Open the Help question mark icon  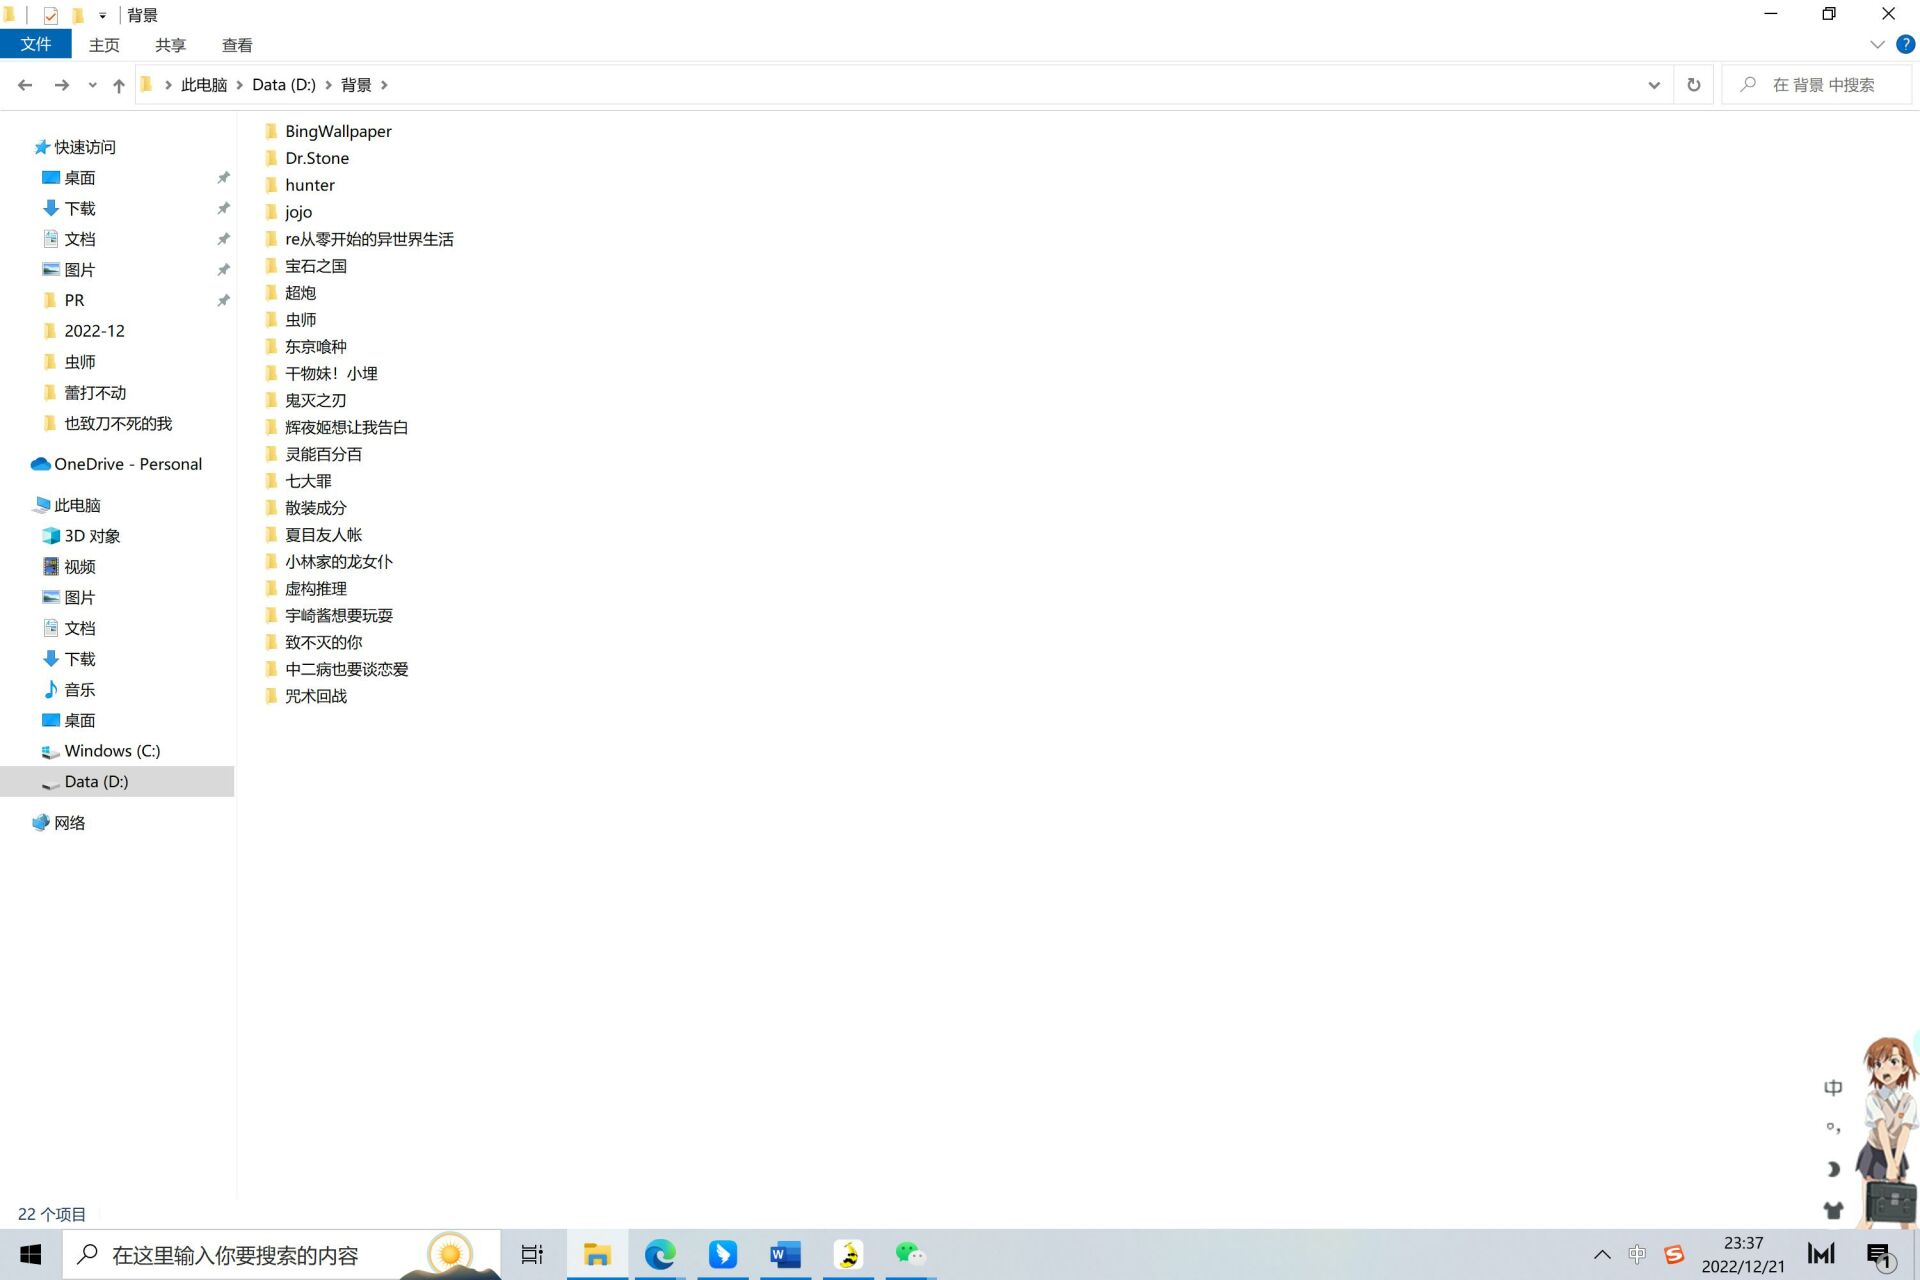tap(1906, 44)
